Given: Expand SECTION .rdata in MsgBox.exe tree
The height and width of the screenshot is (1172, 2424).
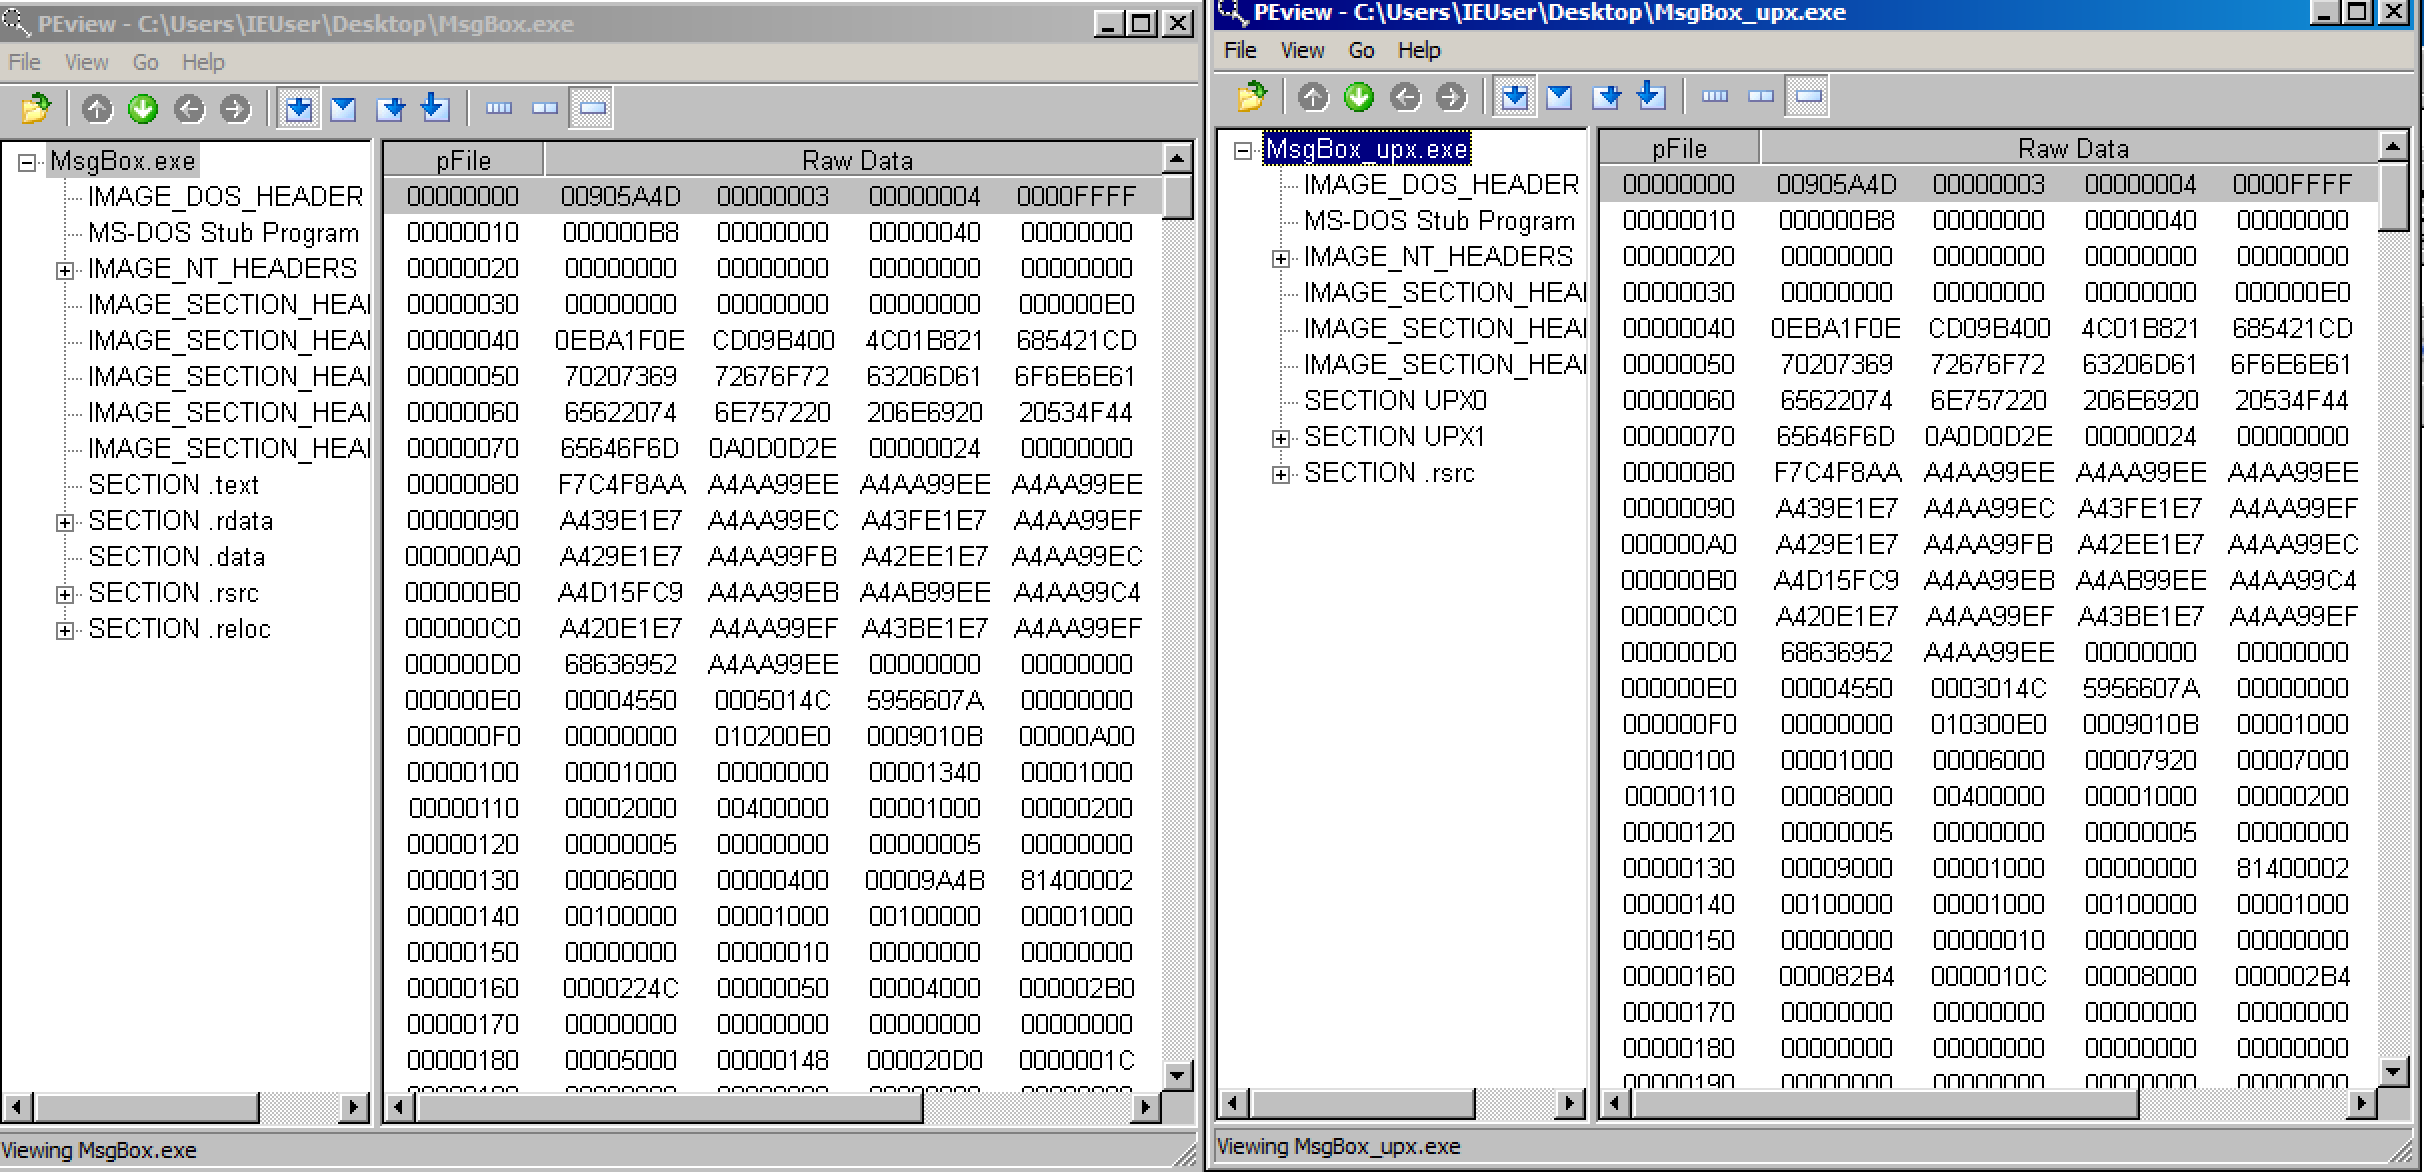Looking at the screenshot, I should pyautogui.click(x=64, y=522).
